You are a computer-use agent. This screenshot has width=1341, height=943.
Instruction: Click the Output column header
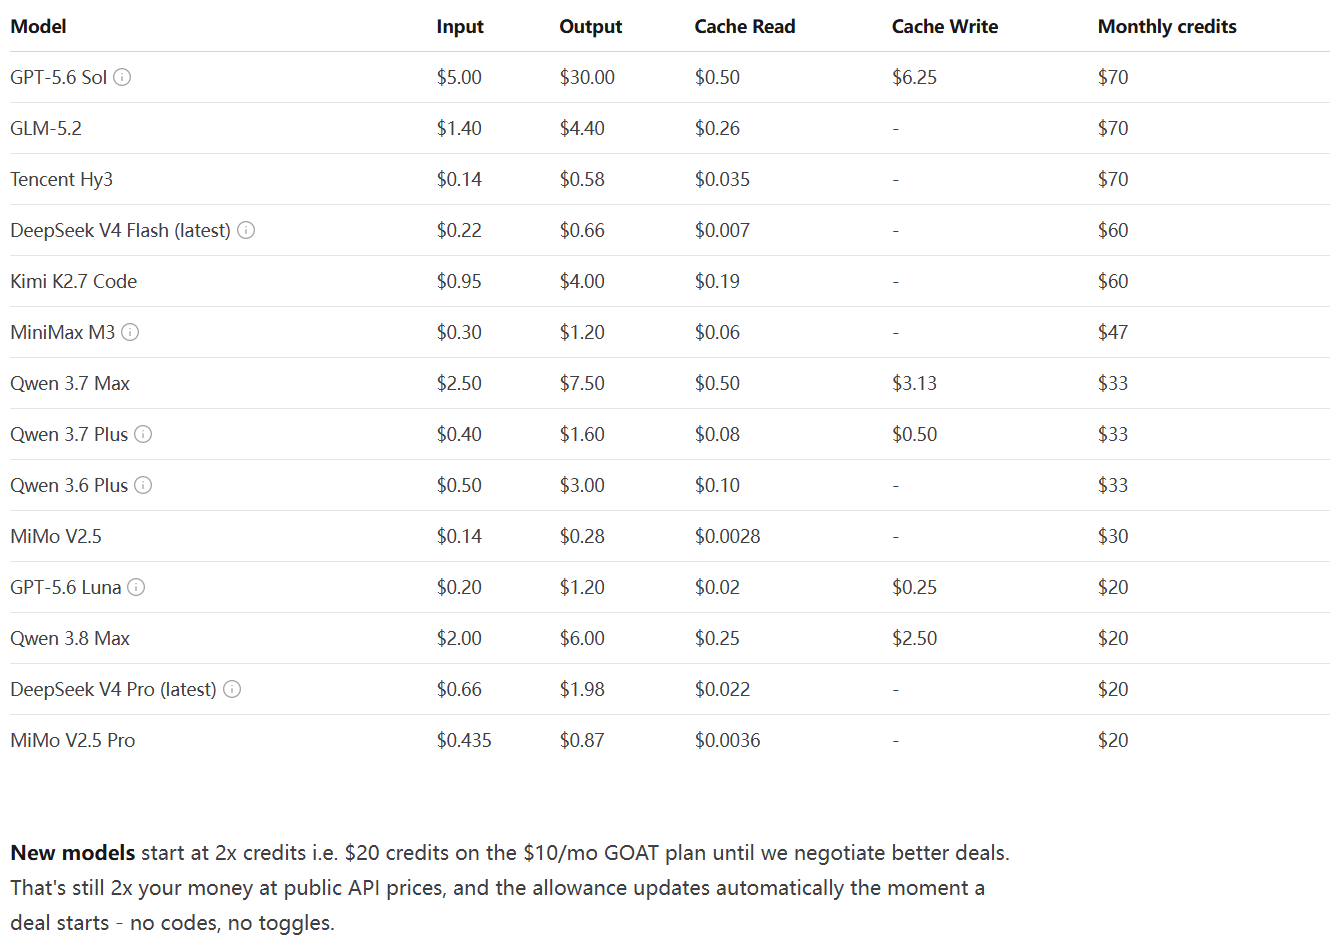tap(590, 27)
